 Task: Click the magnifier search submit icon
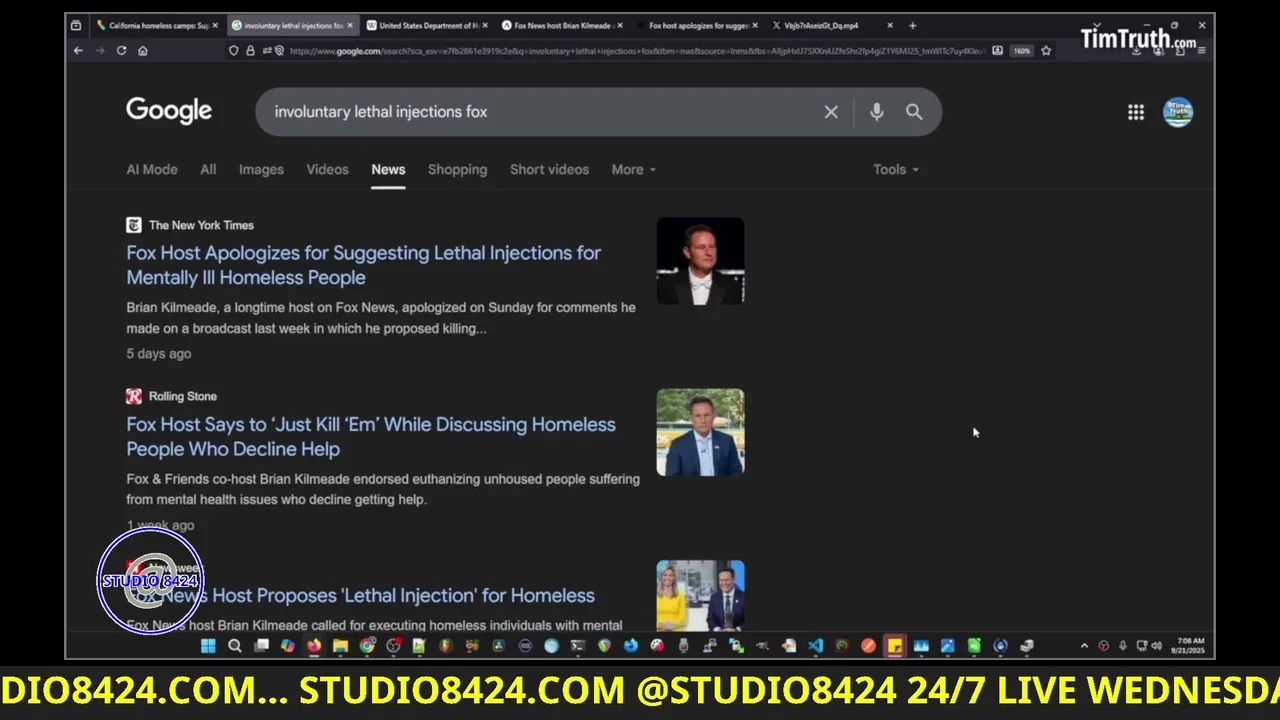click(x=914, y=112)
